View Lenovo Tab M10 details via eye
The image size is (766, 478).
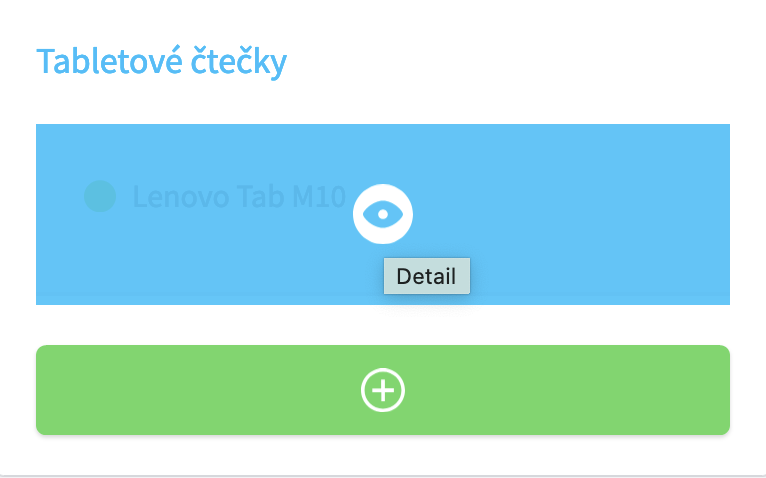383,214
